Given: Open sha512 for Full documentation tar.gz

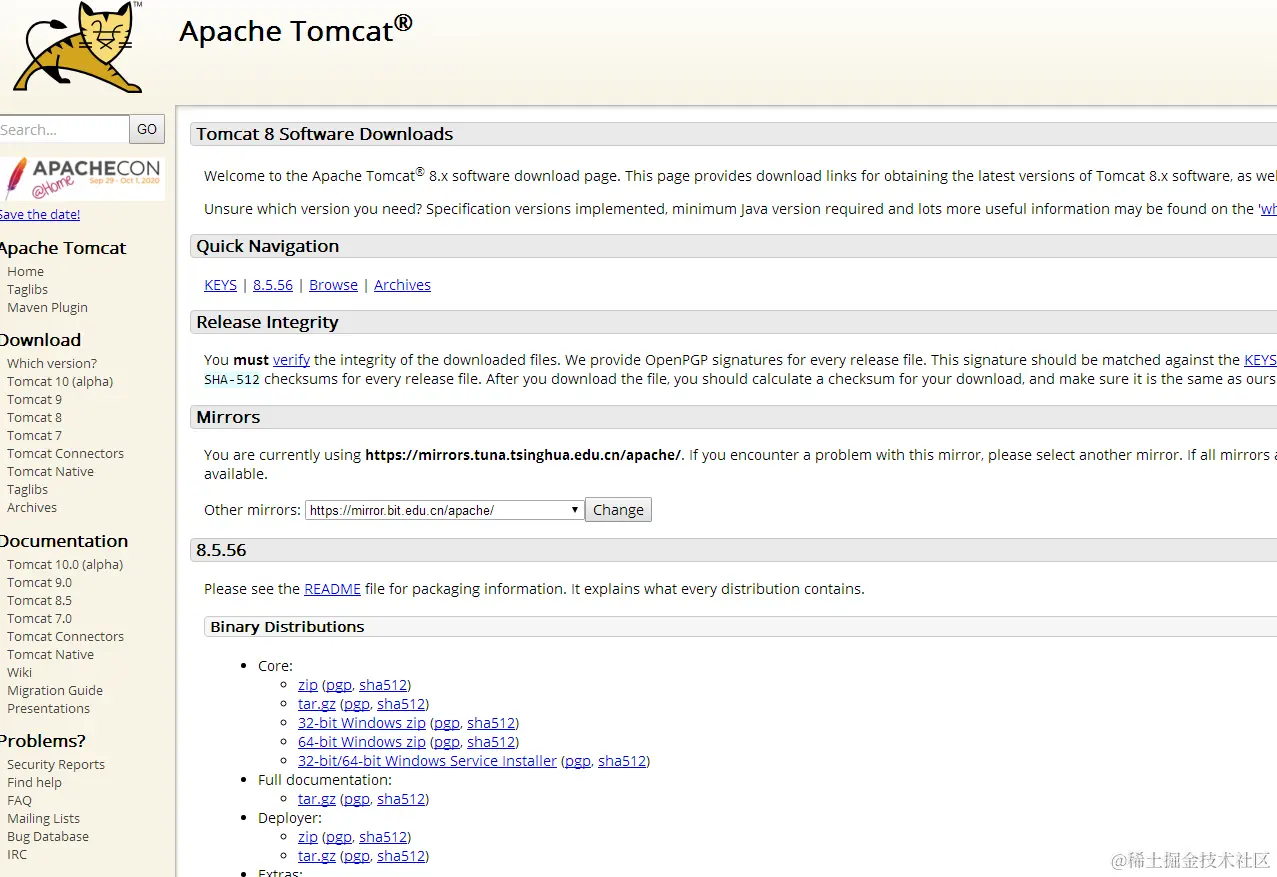Looking at the screenshot, I should point(401,799).
